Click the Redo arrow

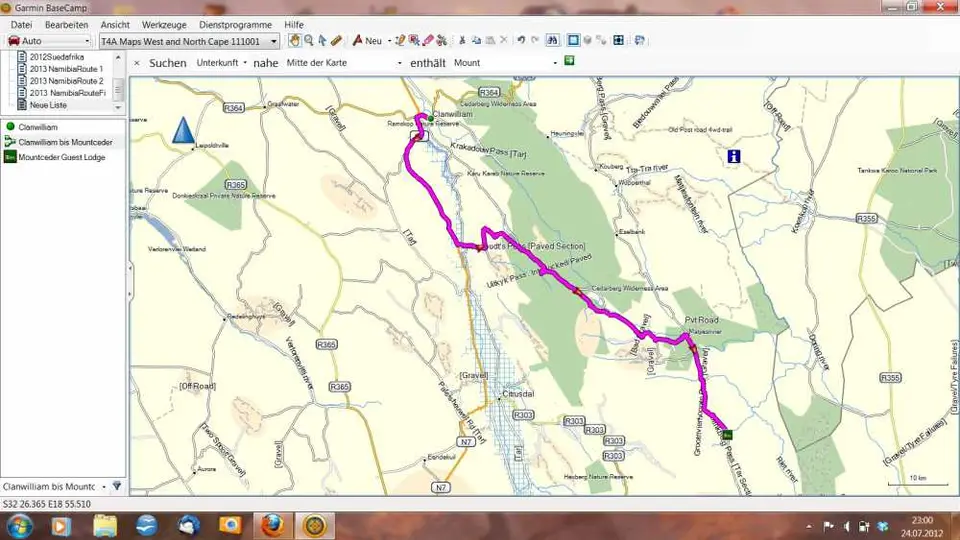[534, 40]
